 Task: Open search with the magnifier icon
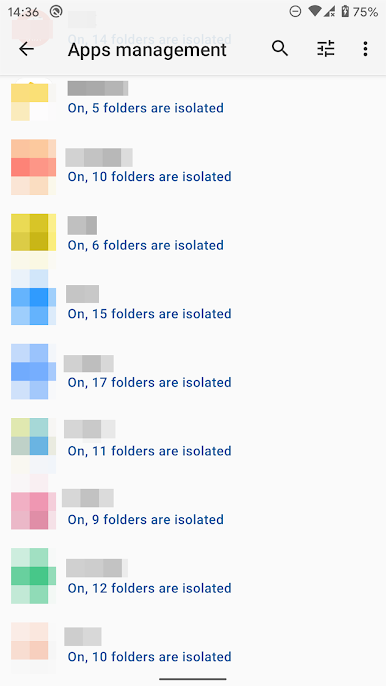click(280, 48)
